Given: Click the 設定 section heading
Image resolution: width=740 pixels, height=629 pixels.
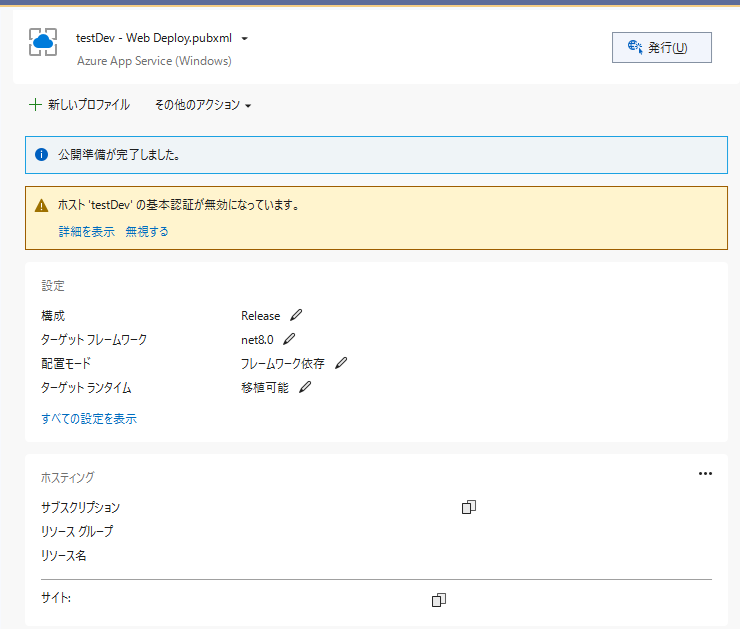Looking at the screenshot, I should click(x=53, y=286).
